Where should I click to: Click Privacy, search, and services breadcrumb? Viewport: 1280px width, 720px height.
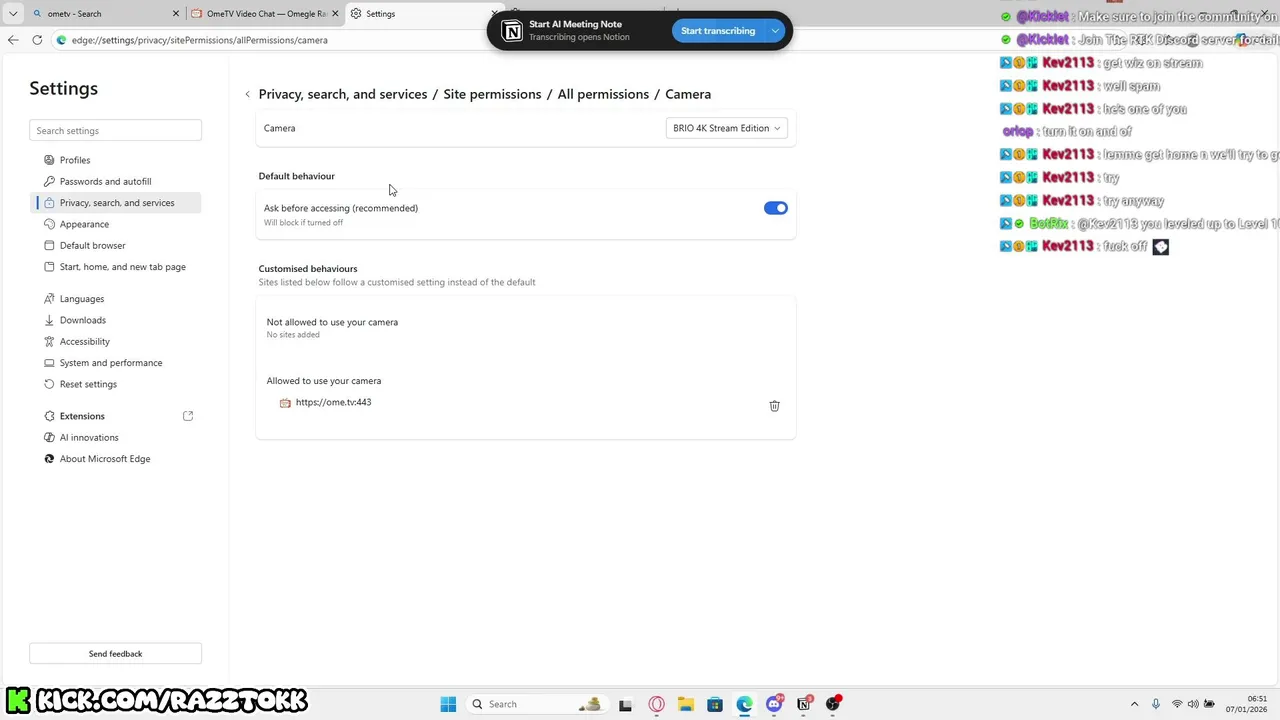pos(343,94)
